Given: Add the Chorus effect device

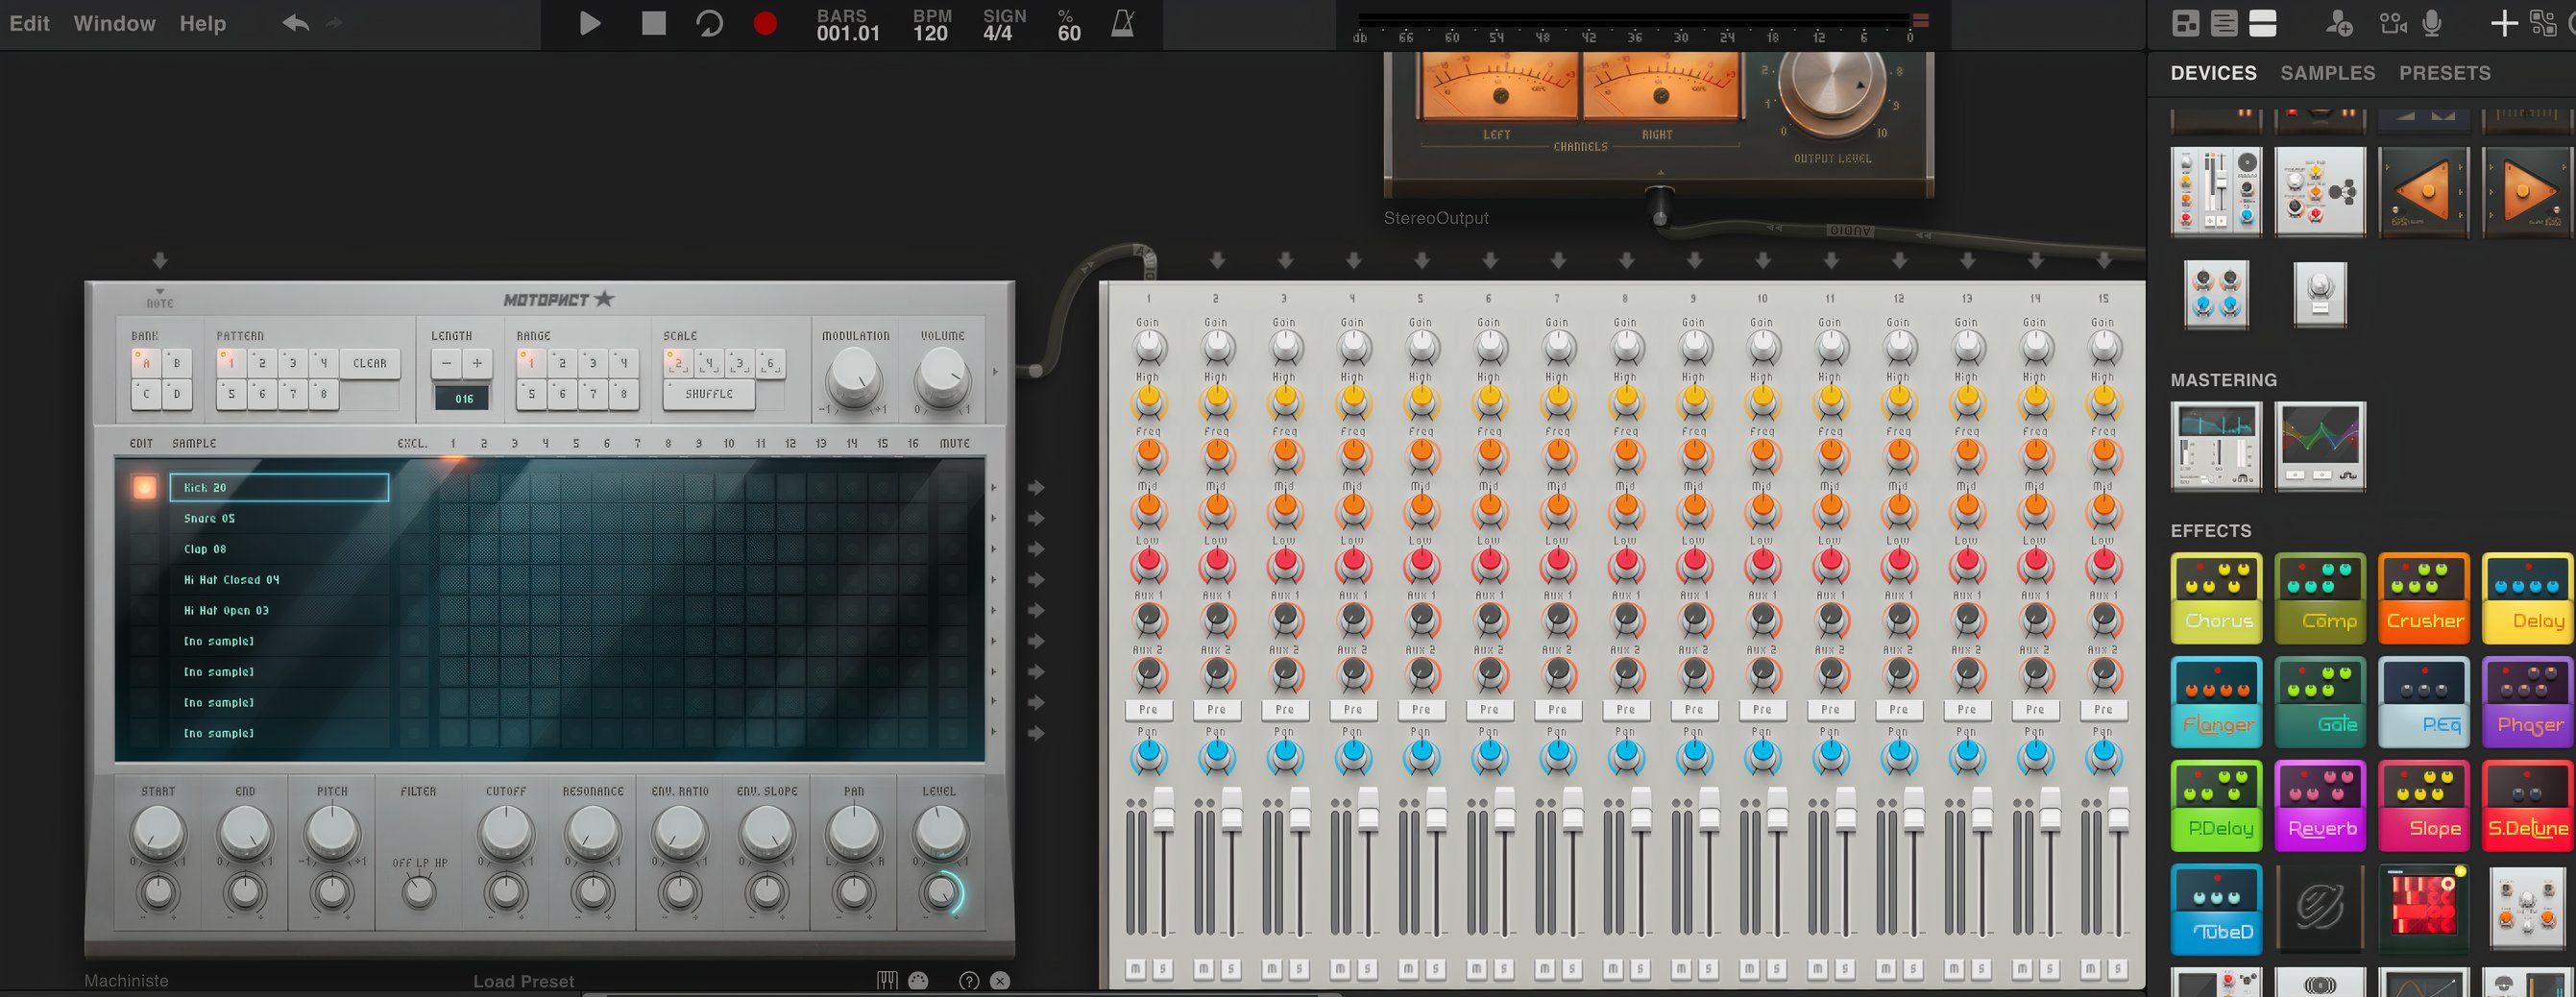Looking at the screenshot, I should tap(2216, 598).
